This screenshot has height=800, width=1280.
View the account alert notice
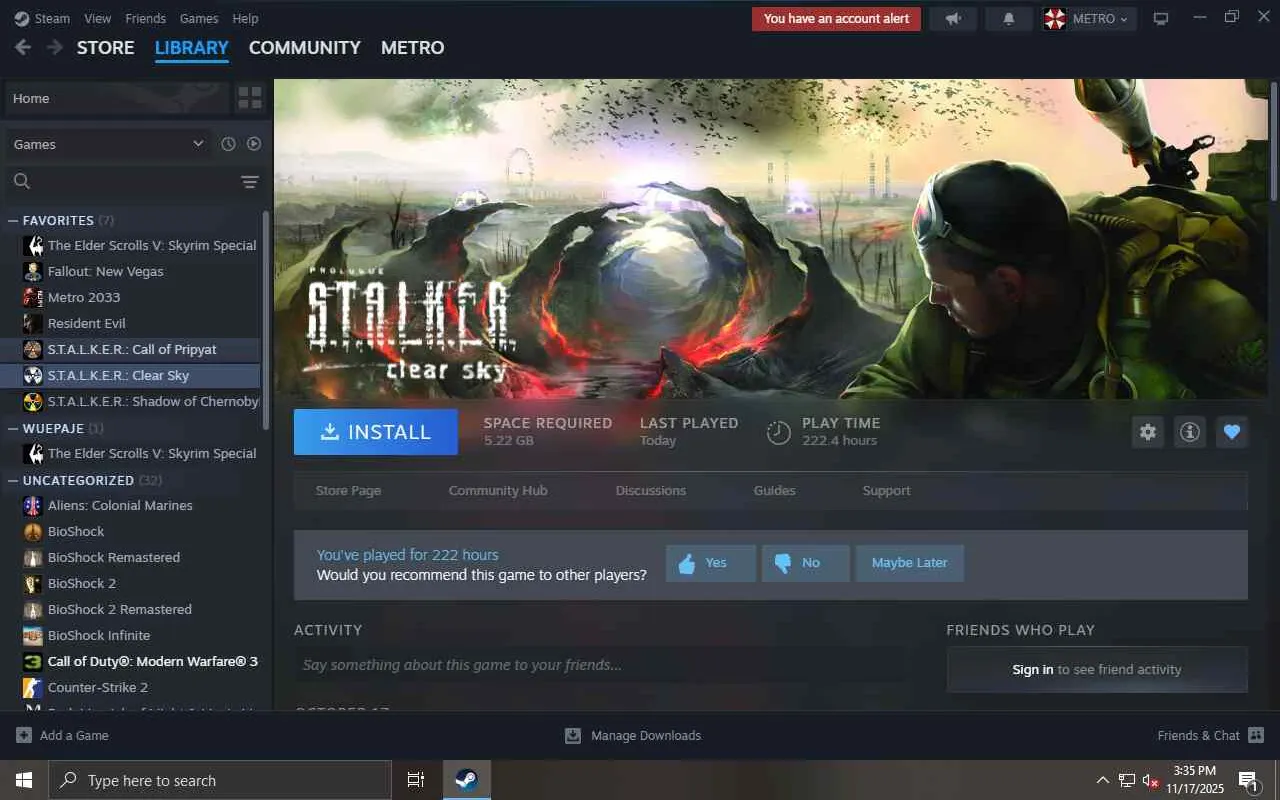pyautogui.click(x=836, y=19)
